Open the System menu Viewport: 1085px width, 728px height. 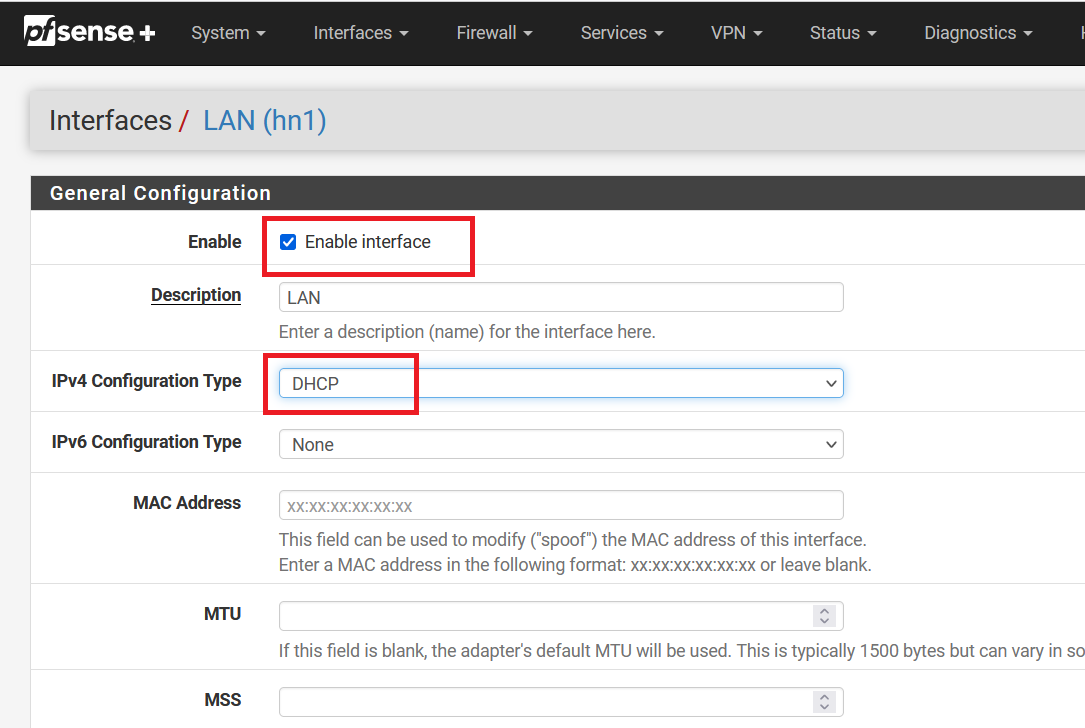click(228, 33)
